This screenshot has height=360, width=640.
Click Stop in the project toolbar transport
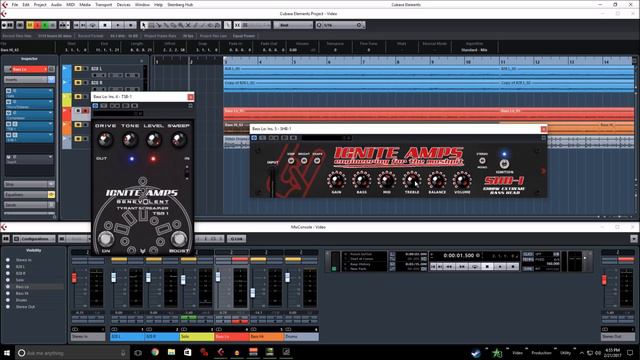click(x=105, y=25)
